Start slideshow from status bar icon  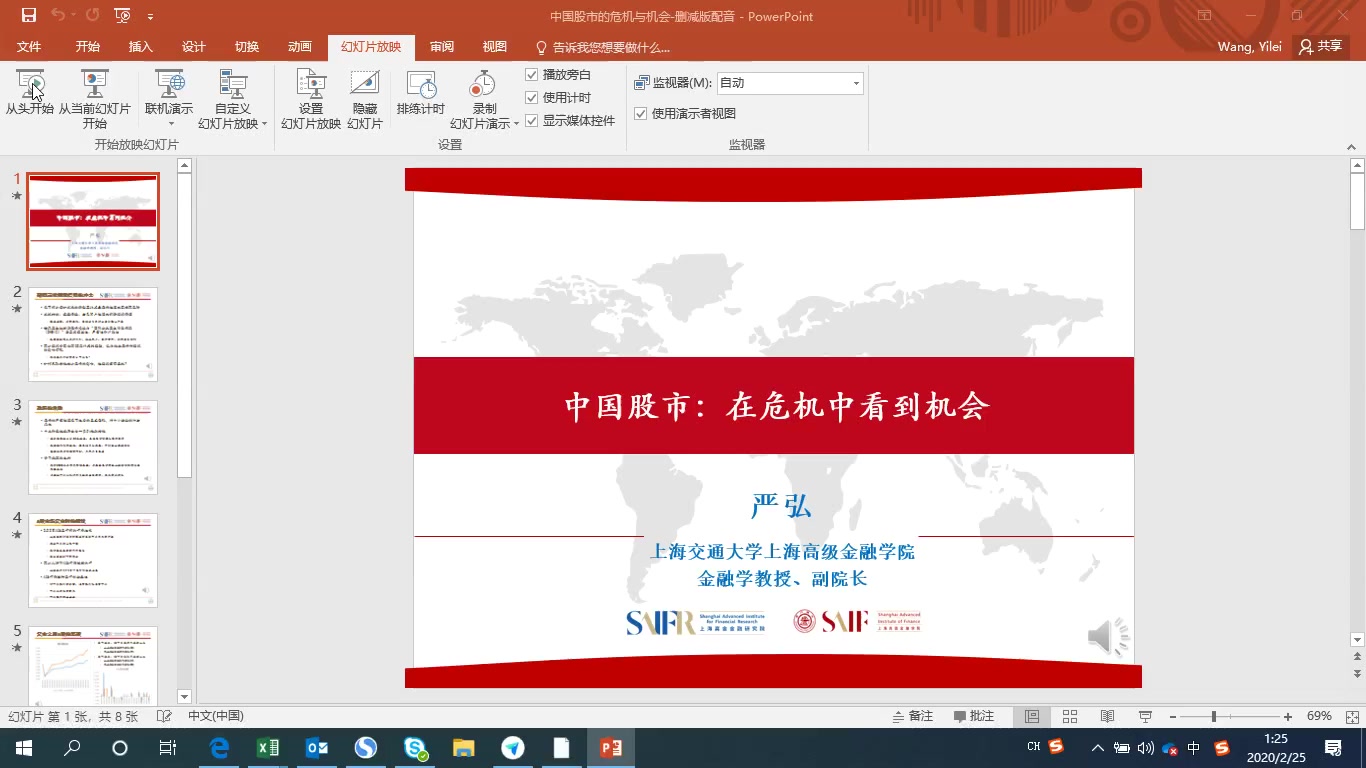coord(1146,716)
